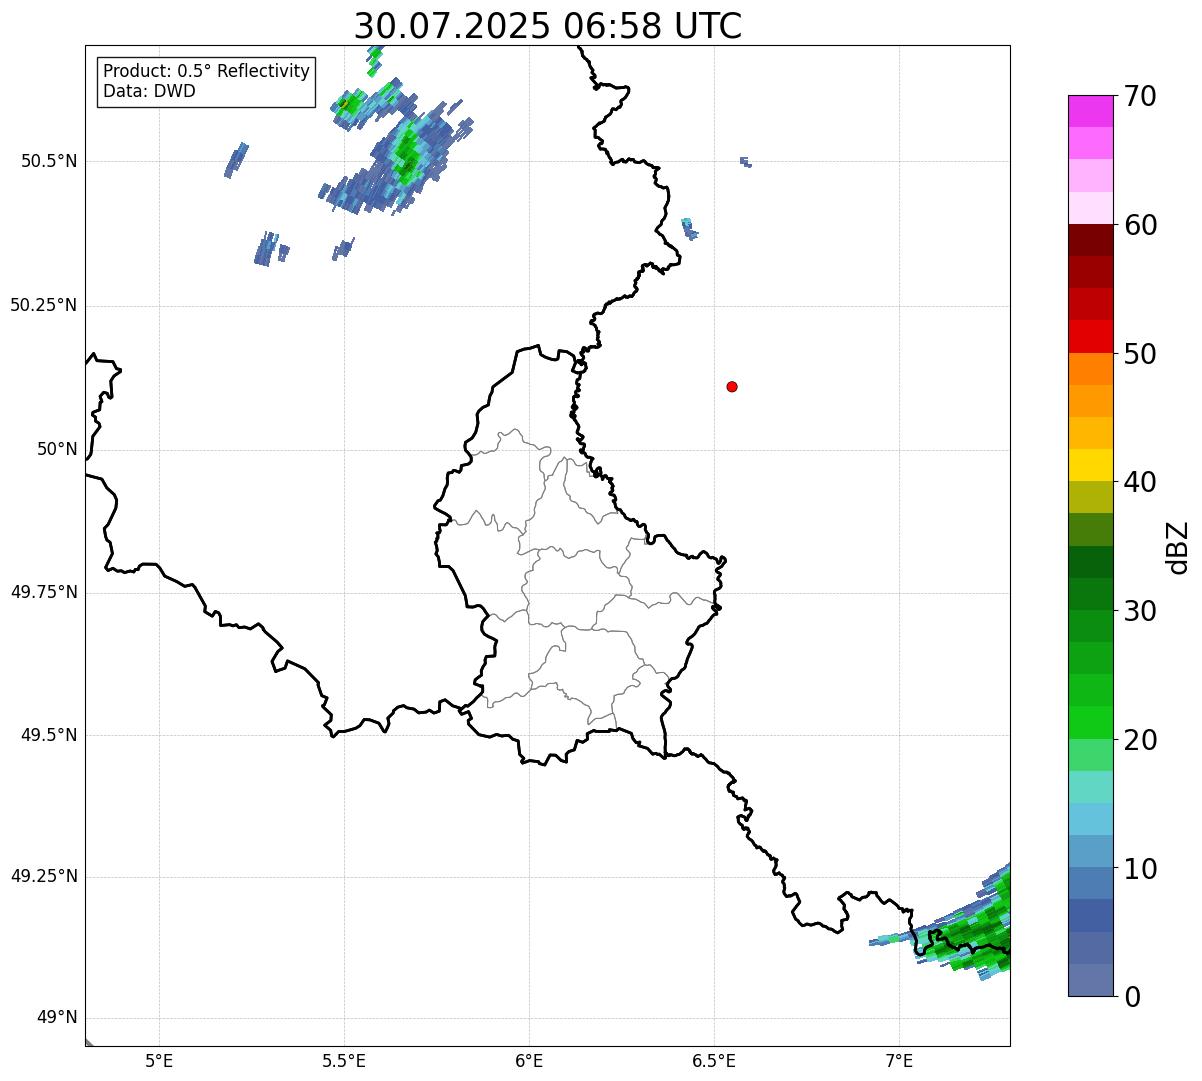Image resolution: width=1202 pixels, height=1081 pixels.
Task: Click the 'dBZ' colorbar axis label
Action: (1178, 547)
